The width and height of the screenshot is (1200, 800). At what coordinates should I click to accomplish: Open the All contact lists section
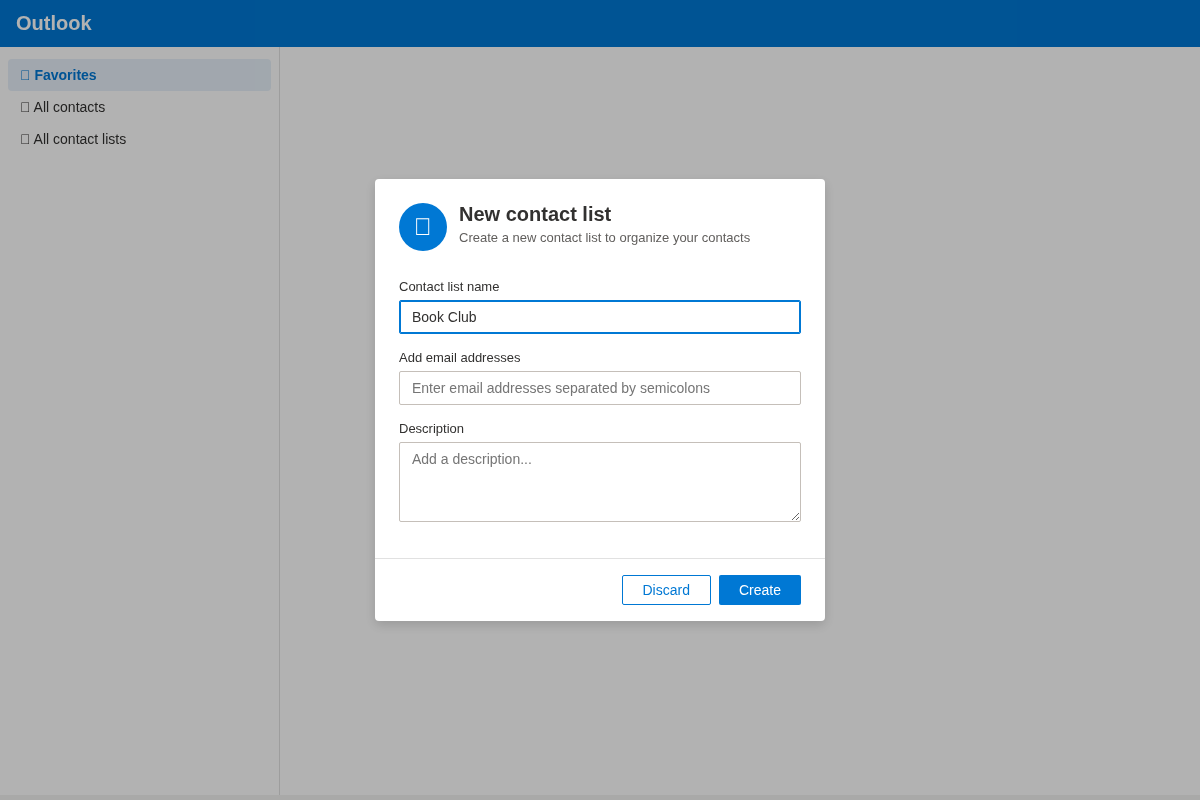(79, 139)
